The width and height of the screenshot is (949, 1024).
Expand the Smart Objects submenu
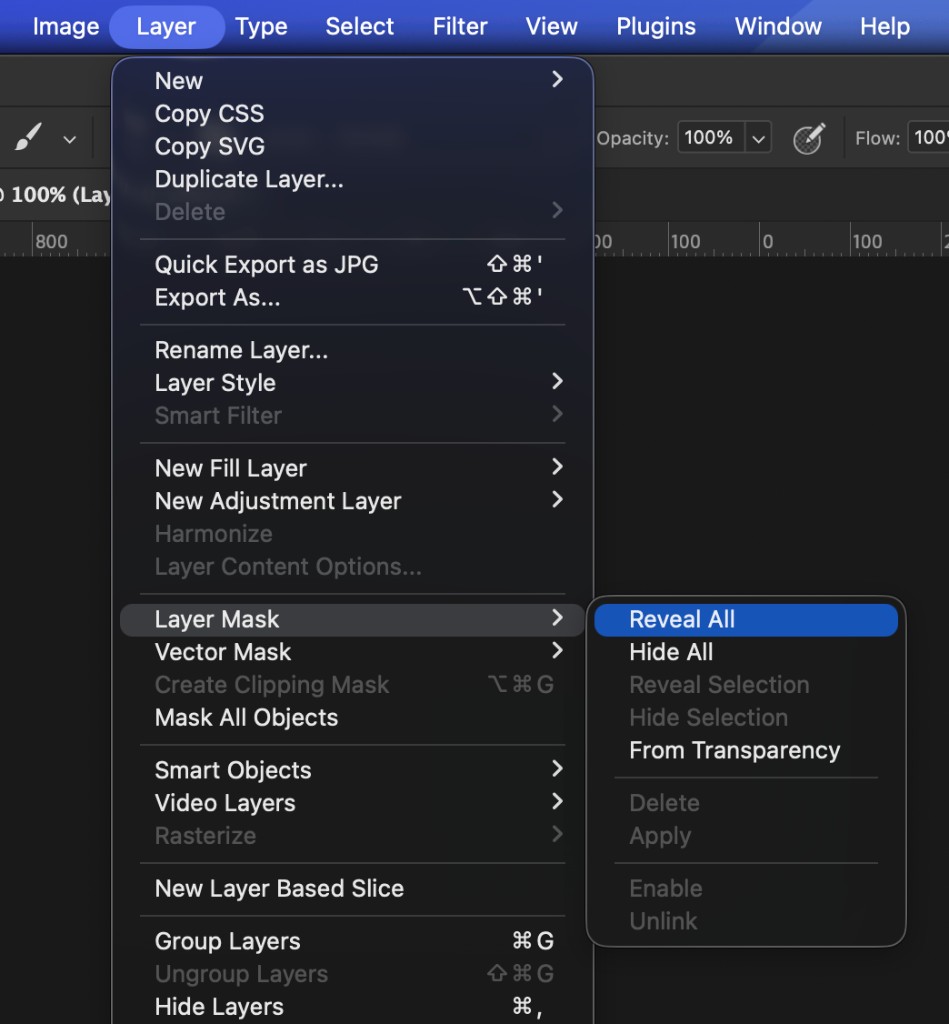tap(353, 770)
